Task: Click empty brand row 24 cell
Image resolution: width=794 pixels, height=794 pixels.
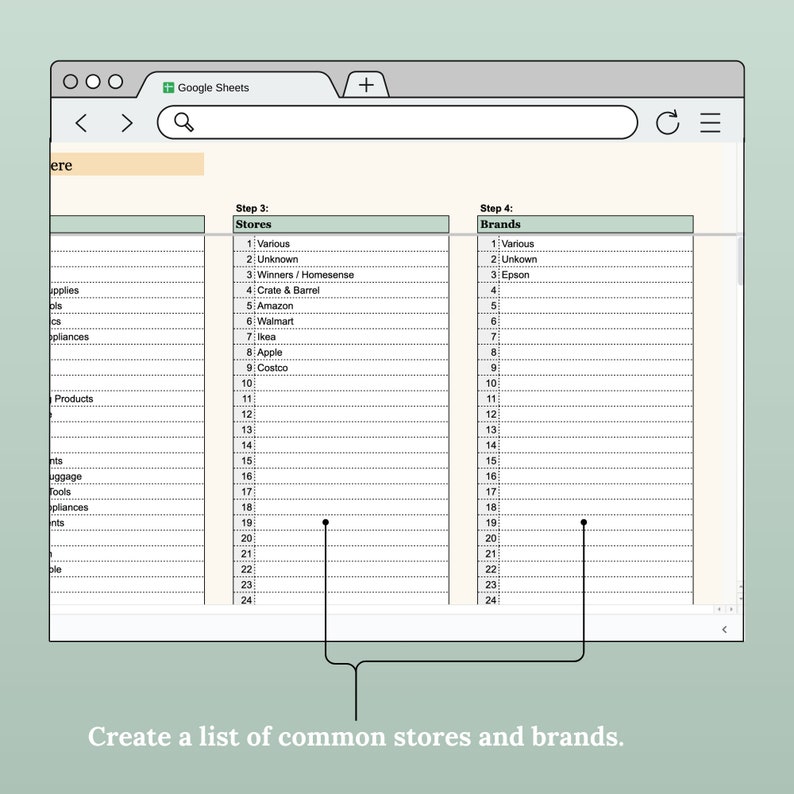Action: click(596, 599)
